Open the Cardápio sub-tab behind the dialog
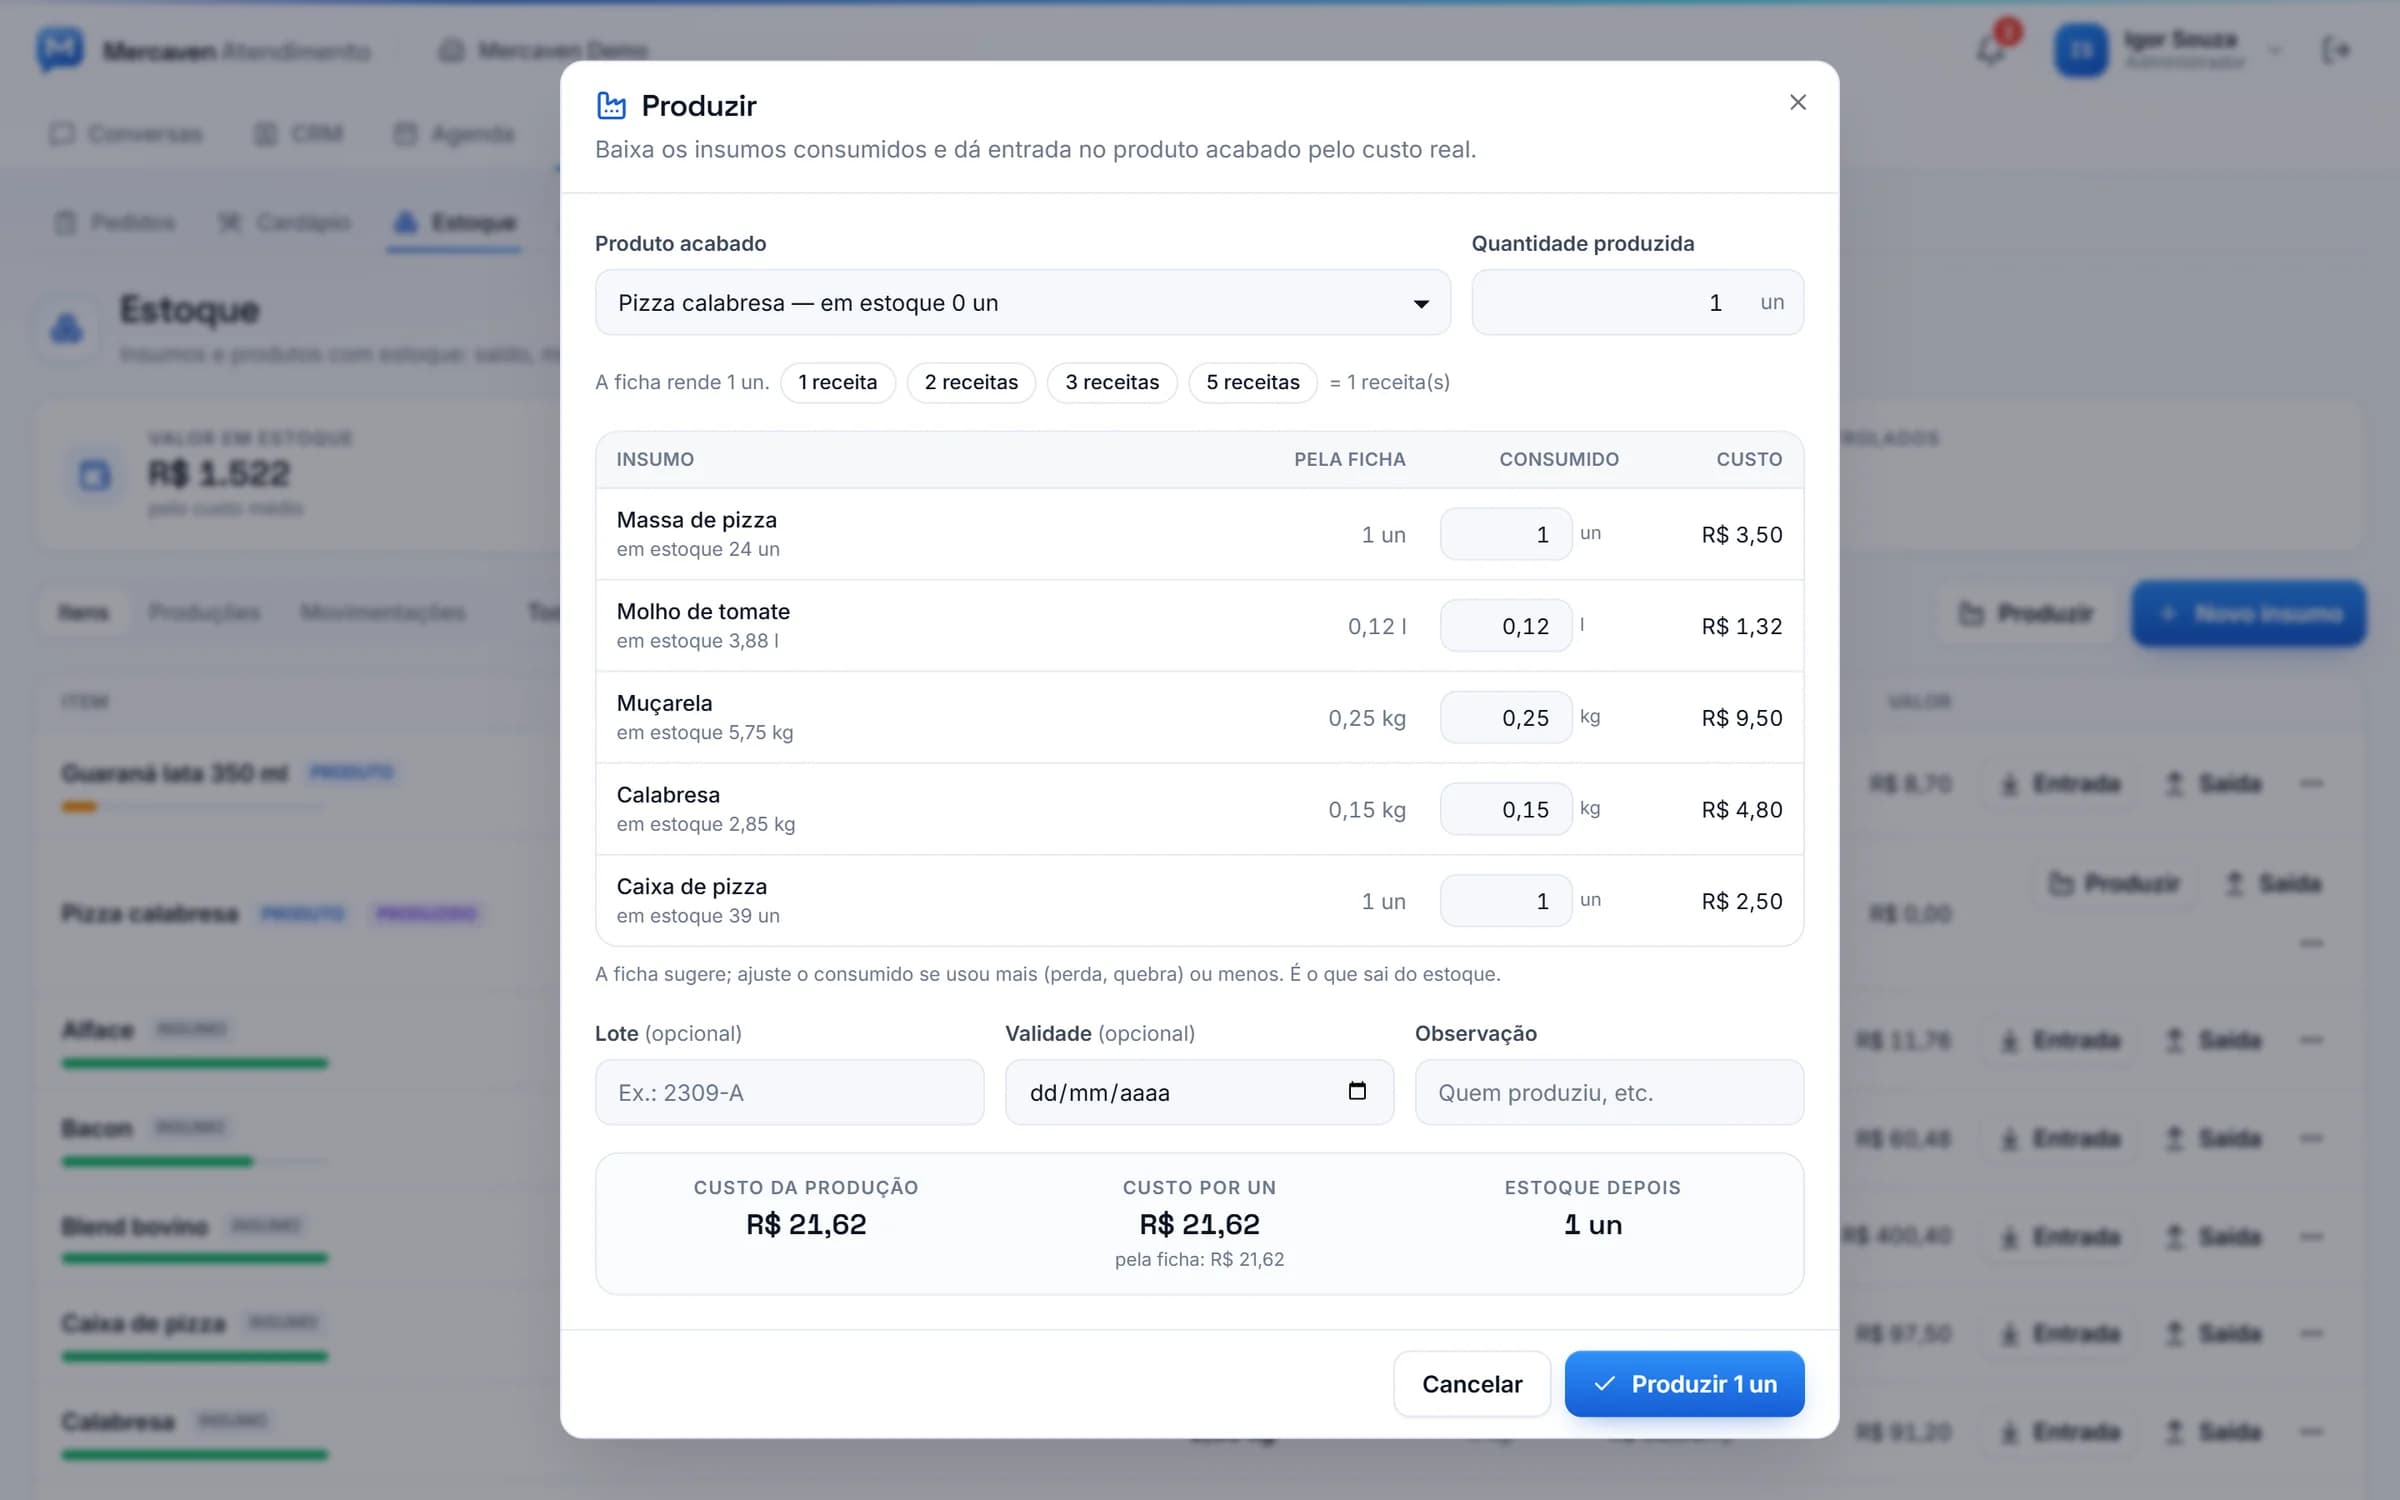This screenshot has height=1500, width=2400. 285,222
